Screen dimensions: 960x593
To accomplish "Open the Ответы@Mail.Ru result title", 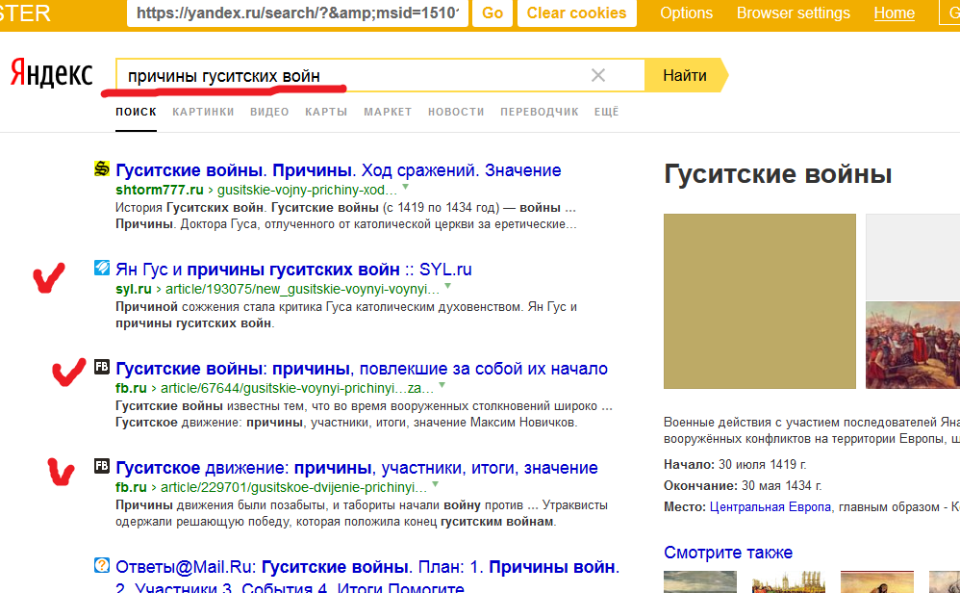I will (x=367, y=576).
